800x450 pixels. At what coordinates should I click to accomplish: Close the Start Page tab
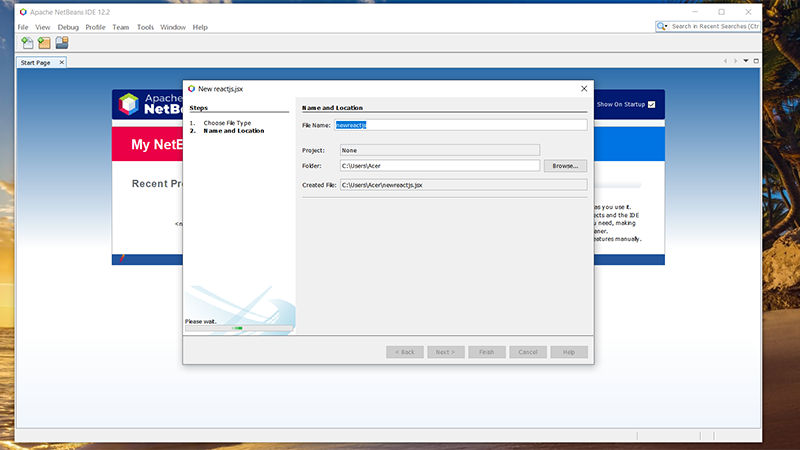coord(60,62)
